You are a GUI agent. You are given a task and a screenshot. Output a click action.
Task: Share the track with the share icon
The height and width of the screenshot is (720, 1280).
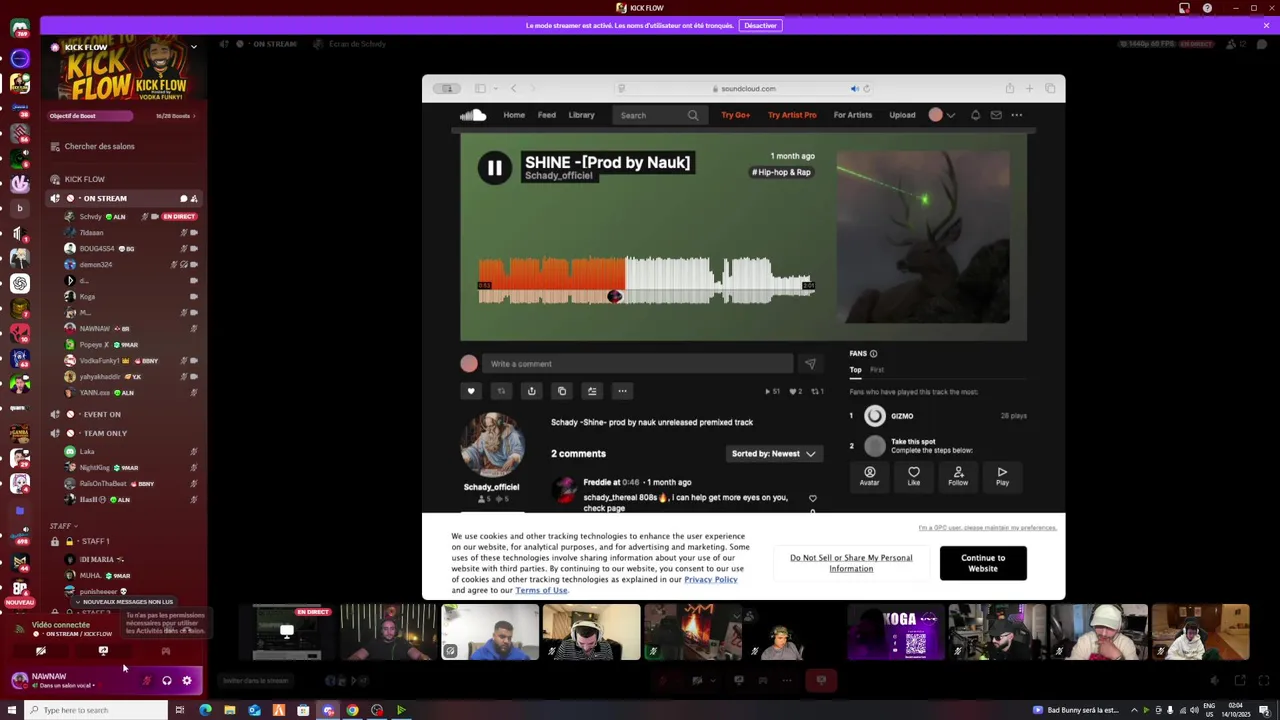(x=531, y=391)
